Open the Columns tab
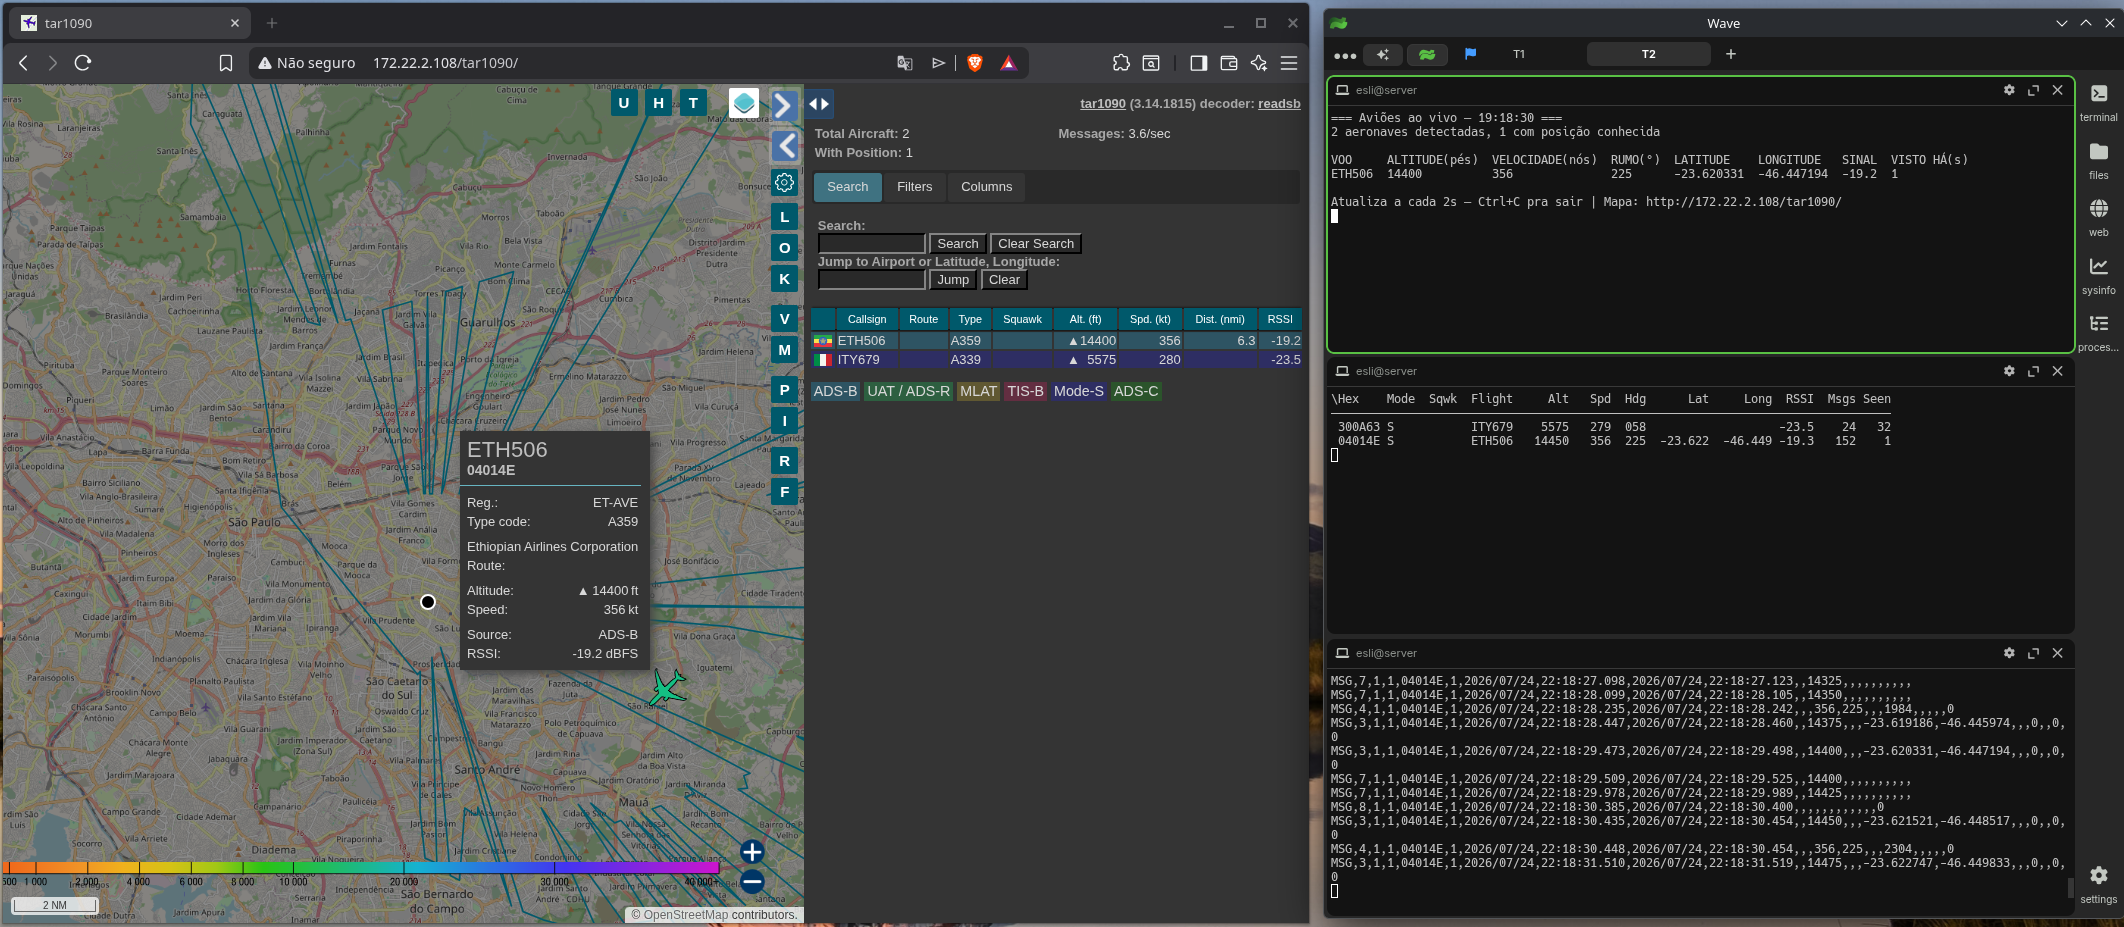The image size is (2124, 927). pyautogui.click(x=987, y=187)
